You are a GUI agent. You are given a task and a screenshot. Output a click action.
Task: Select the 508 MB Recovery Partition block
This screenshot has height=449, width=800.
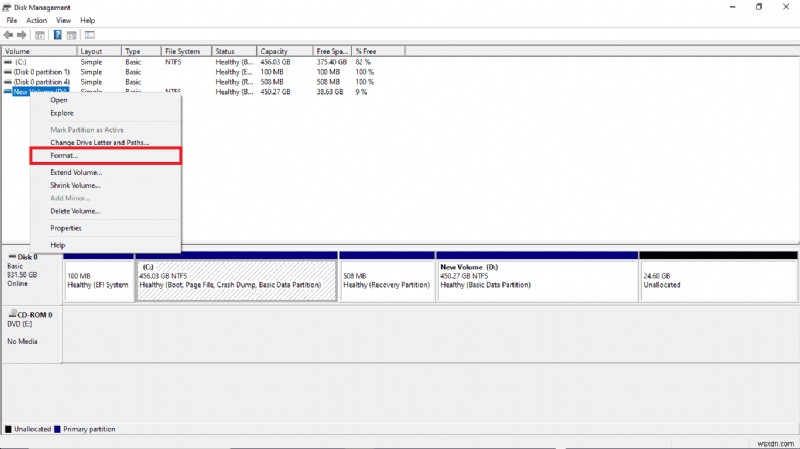[x=387, y=276]
